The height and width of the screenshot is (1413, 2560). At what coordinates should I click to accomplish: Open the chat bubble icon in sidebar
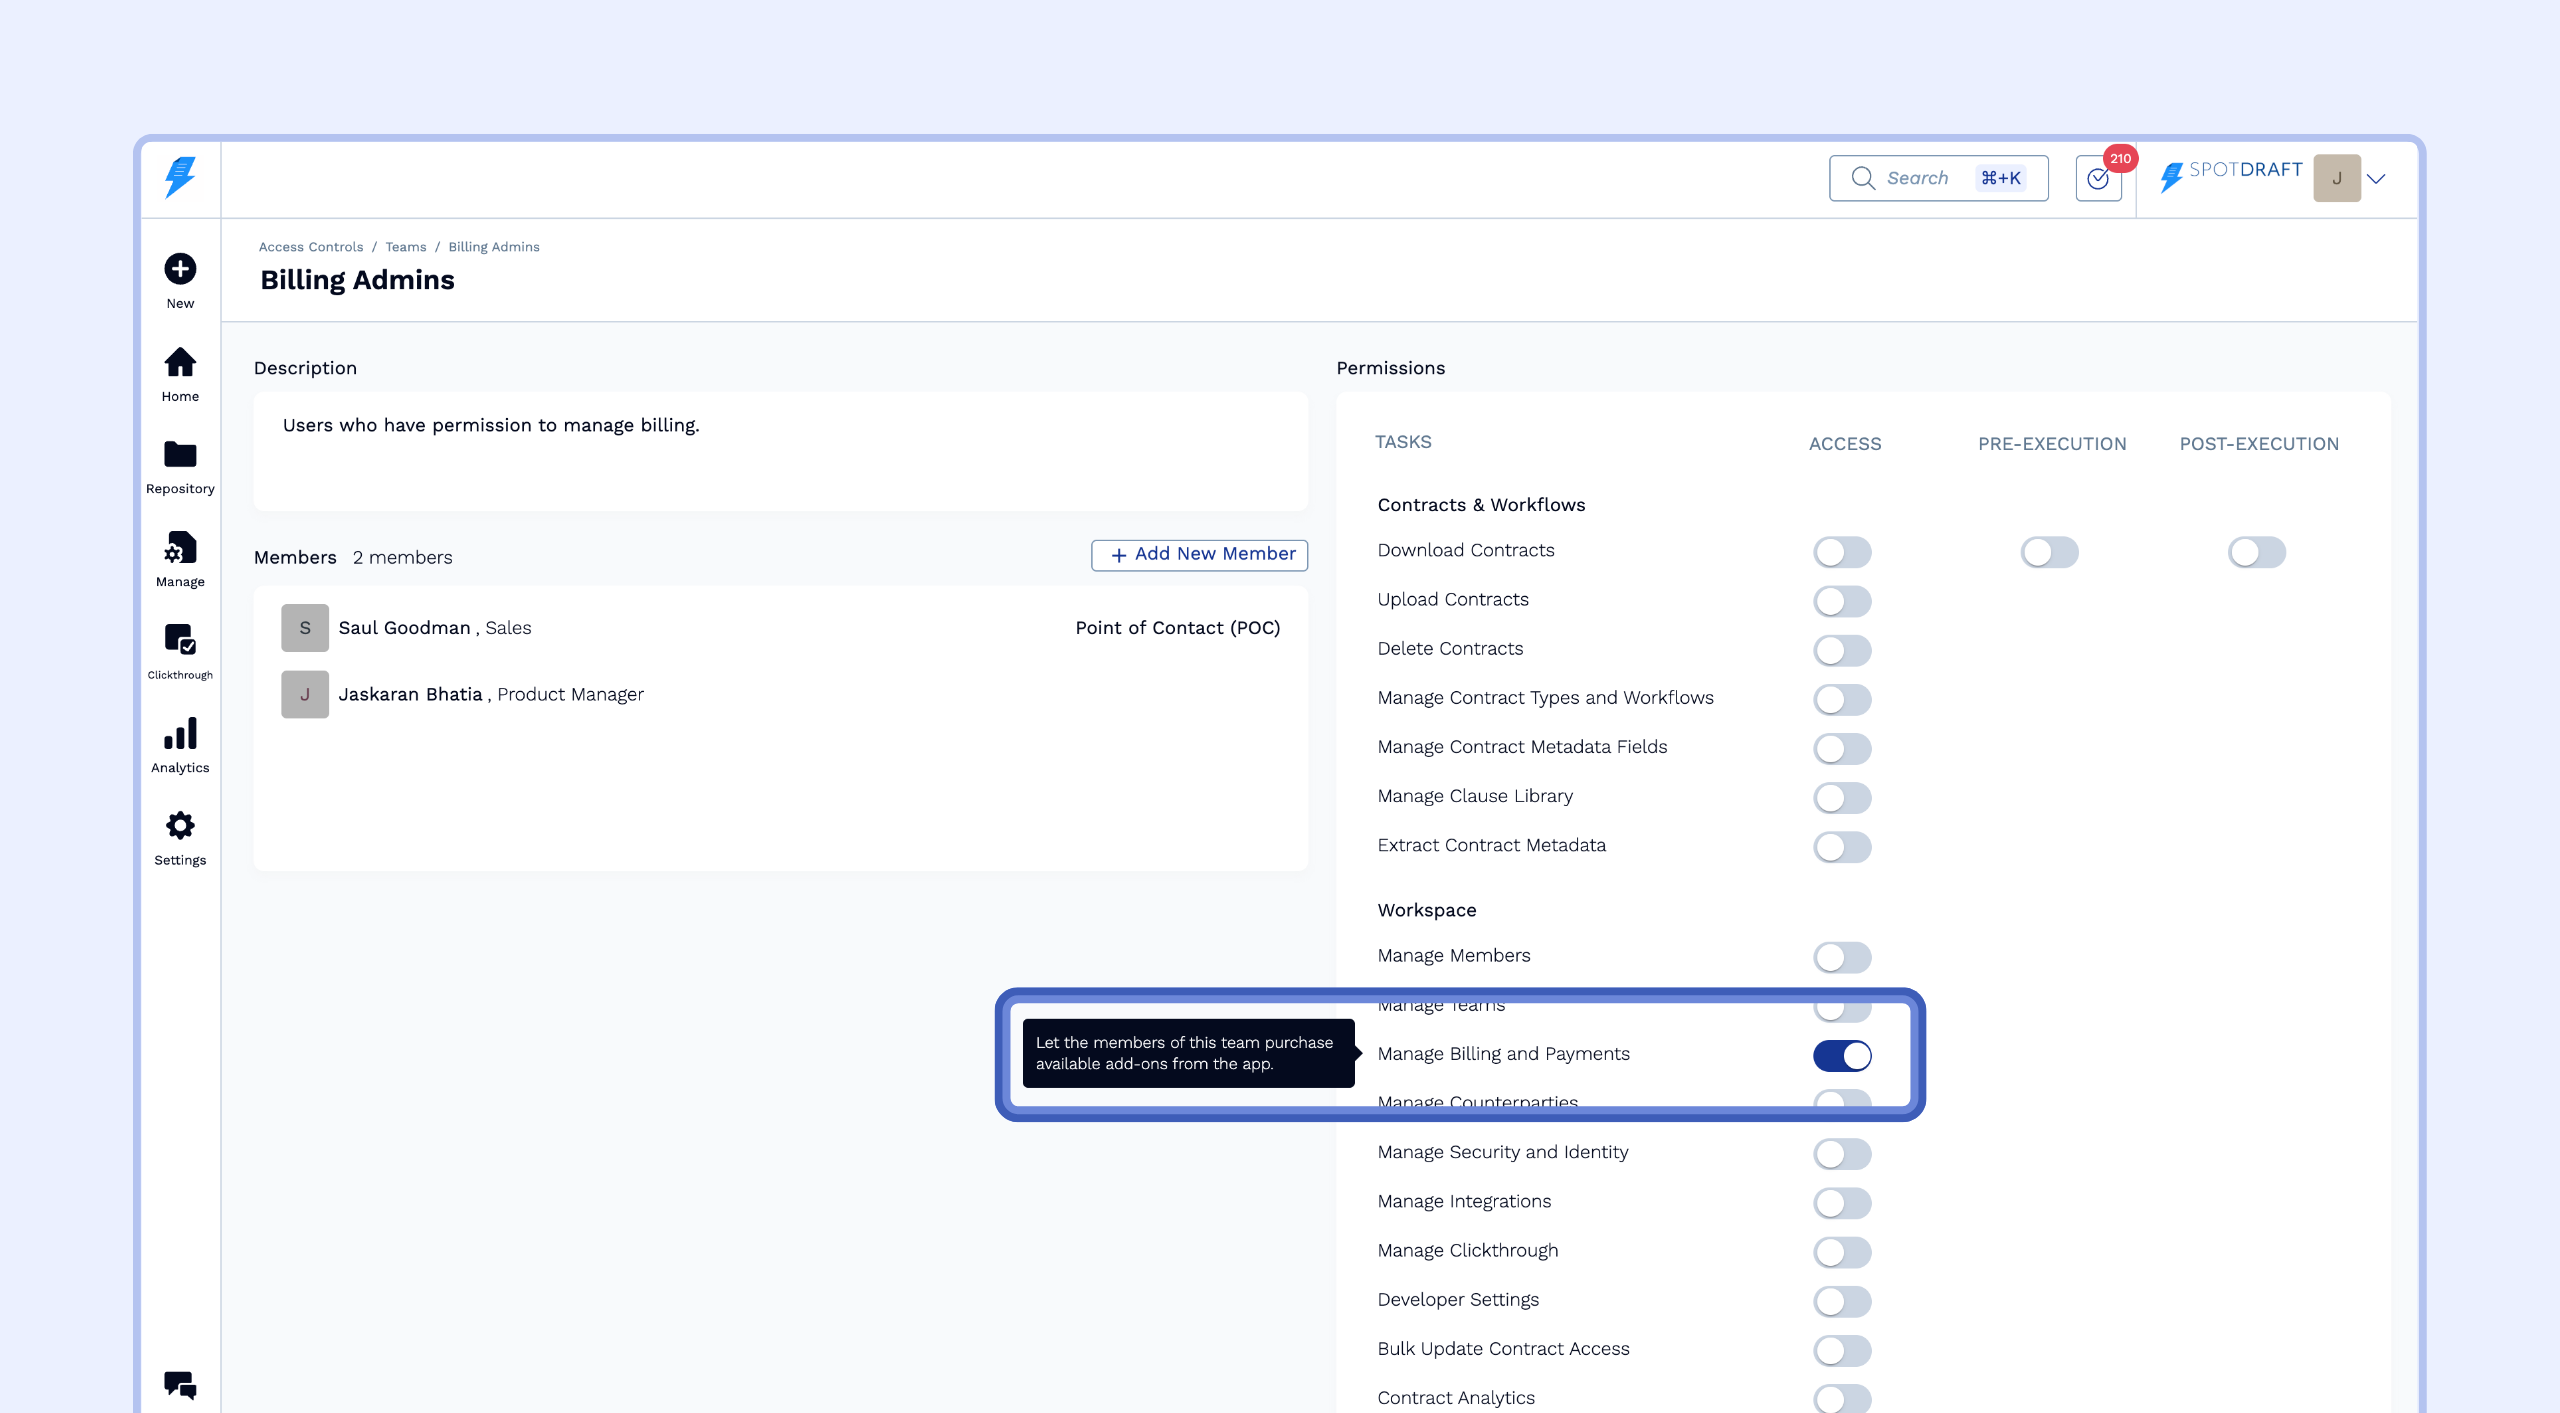tap(180, 1385)
